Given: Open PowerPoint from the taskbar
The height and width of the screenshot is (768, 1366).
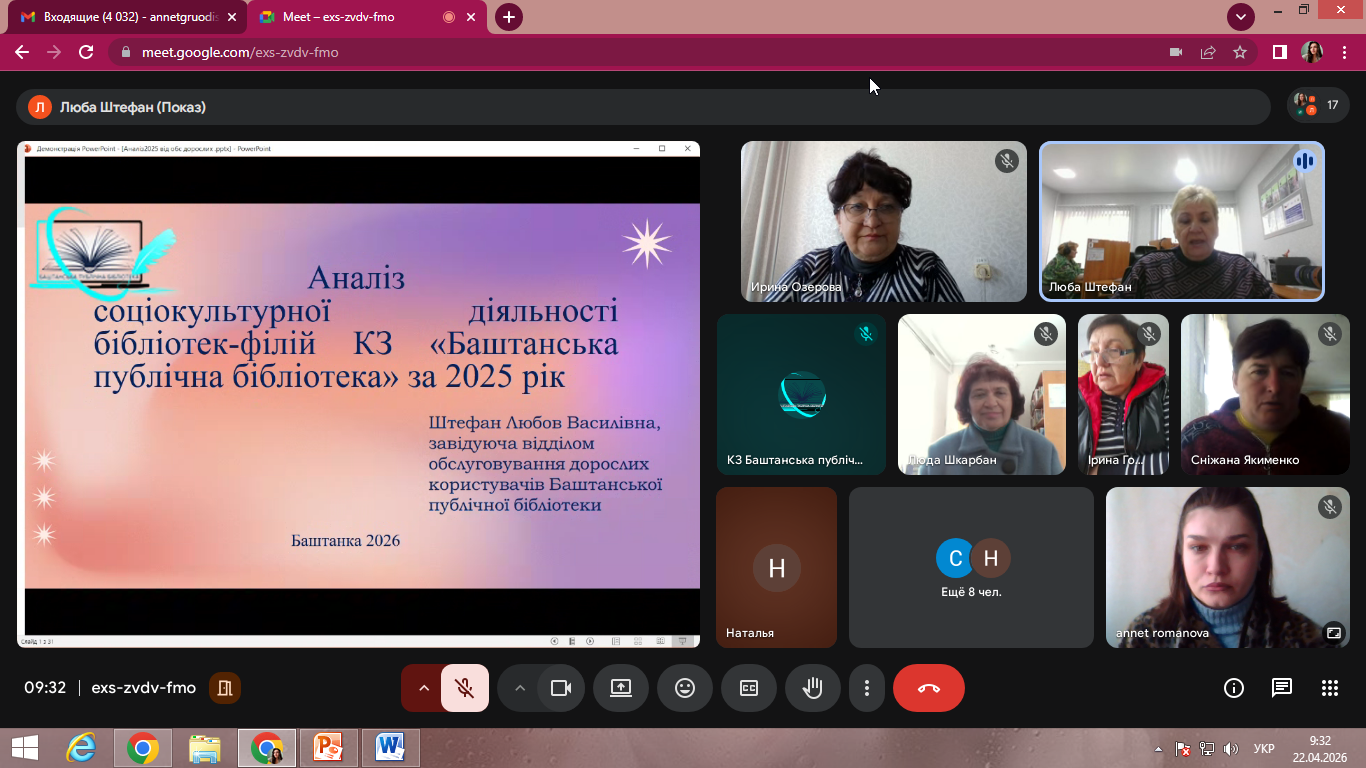Looking at the screenshot, I should click(x=328, y=747).
